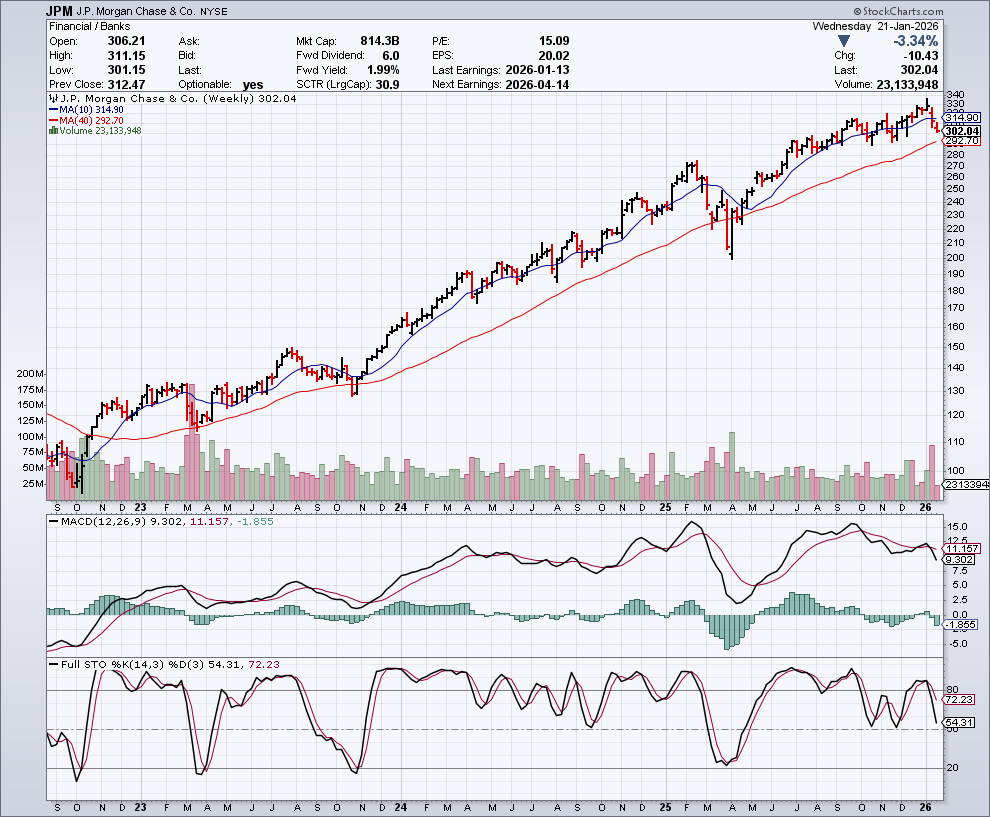This screenshot has height=817, width=990.
Task: Click the 11.157 signal tag on the MACD axis
Action: tap(962, 549)
